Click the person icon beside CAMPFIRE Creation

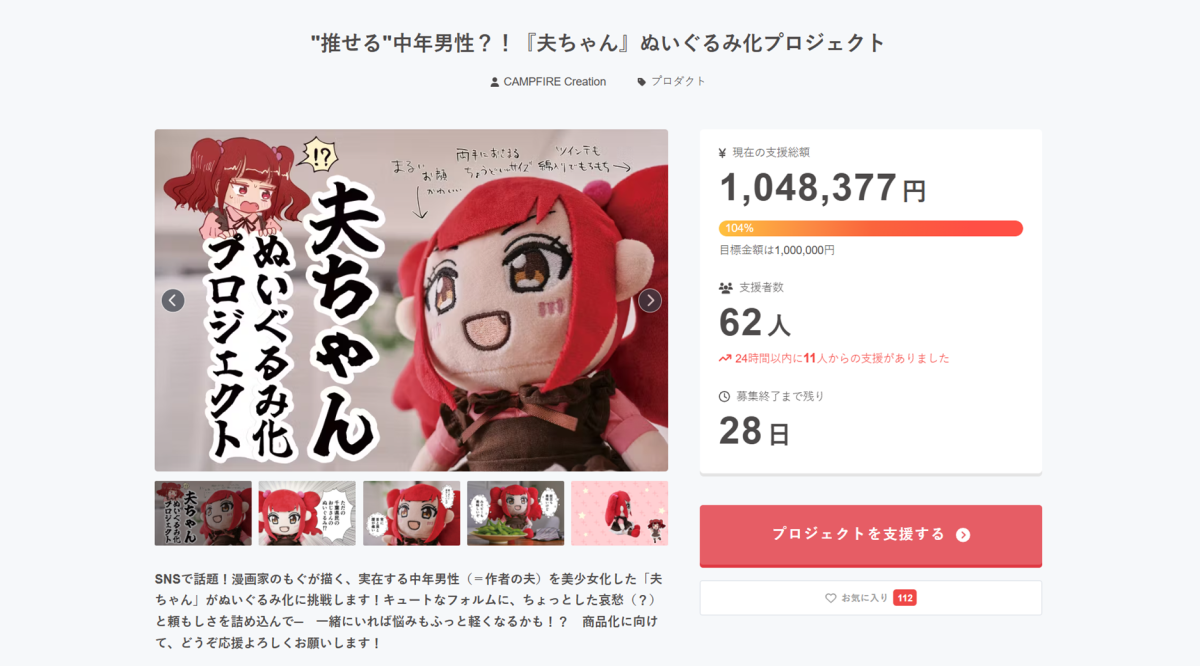[x=494, y=82]
